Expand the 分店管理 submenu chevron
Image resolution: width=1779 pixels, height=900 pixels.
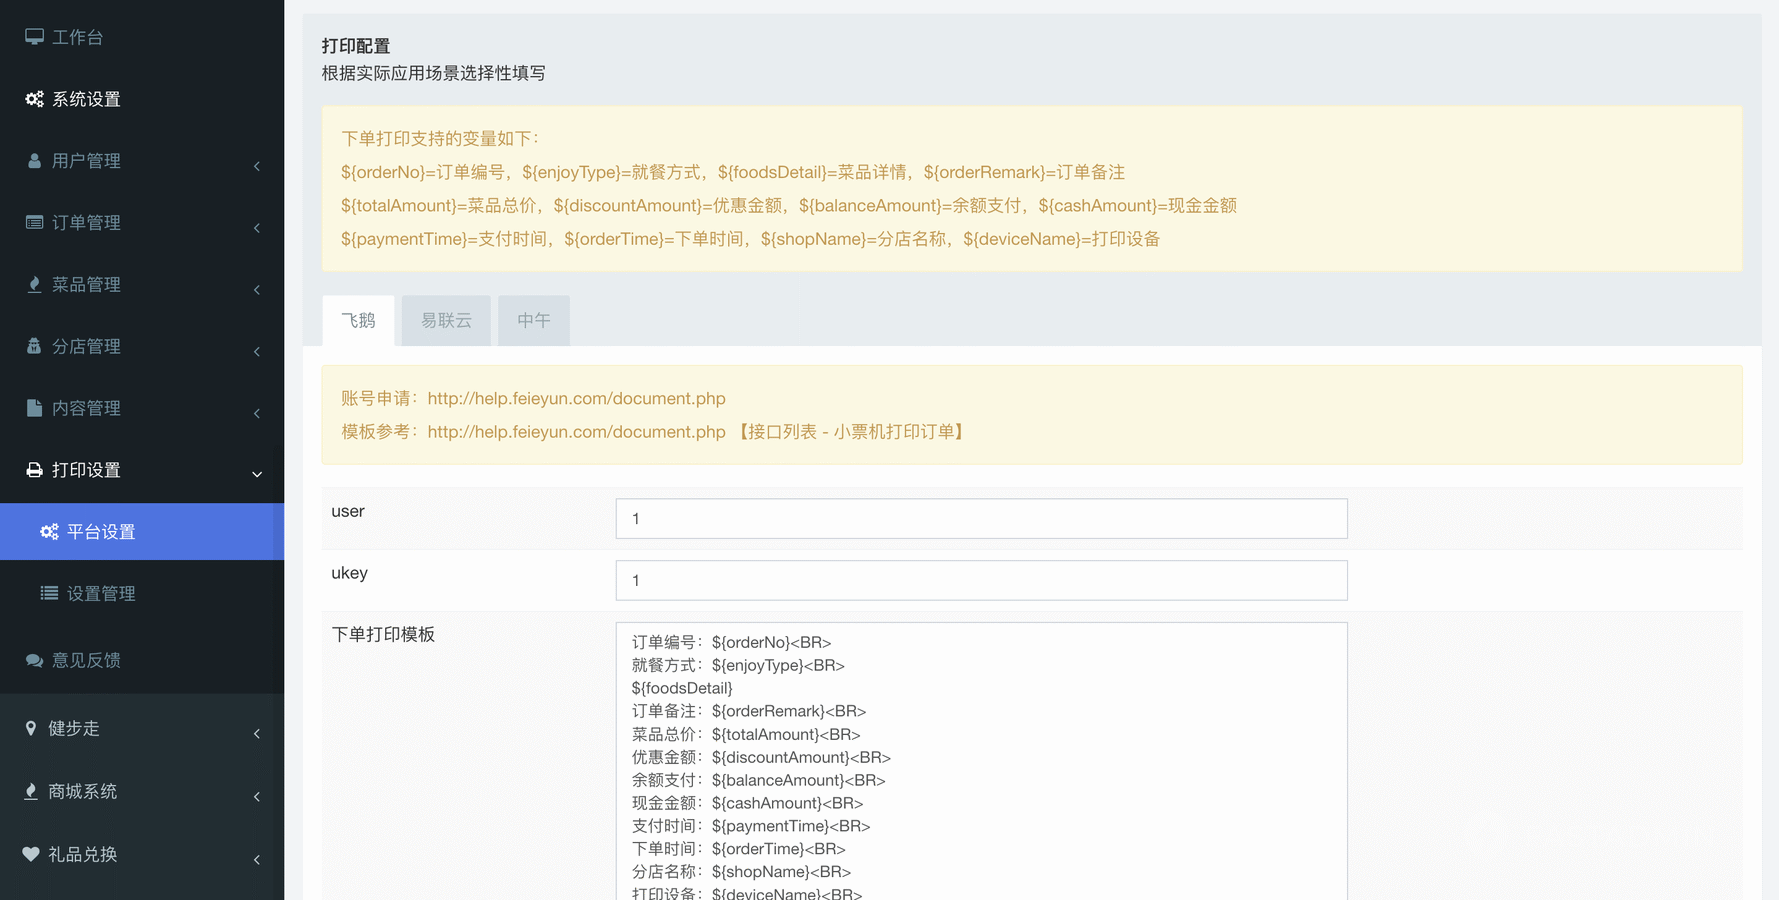[257, 352]
